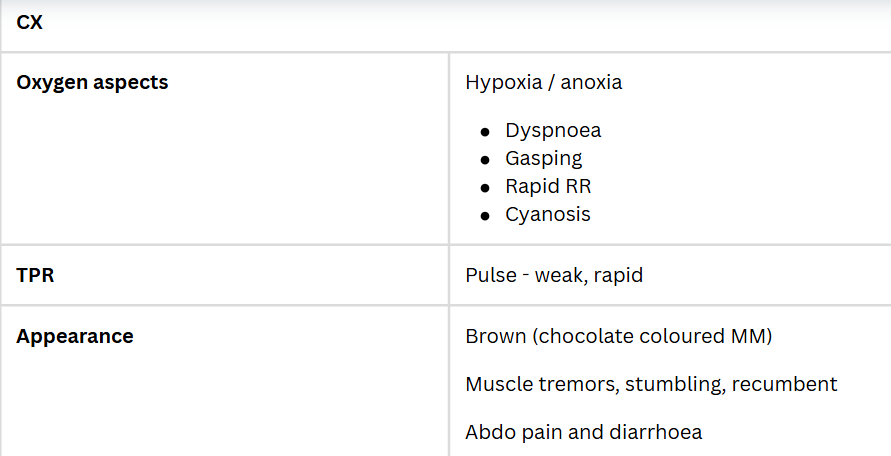
Task: Select the TPR row label
Action: [35, 275]
